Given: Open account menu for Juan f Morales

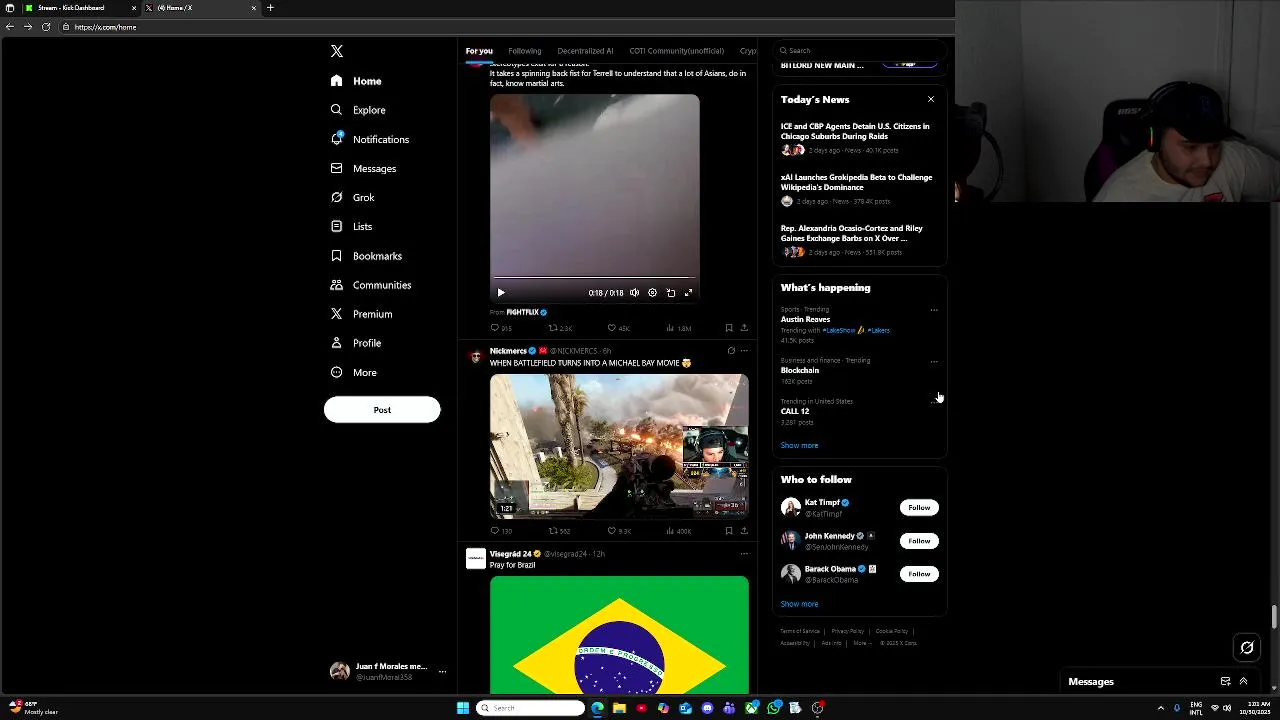Looking at the screenshot, I should tap(388, 671).
